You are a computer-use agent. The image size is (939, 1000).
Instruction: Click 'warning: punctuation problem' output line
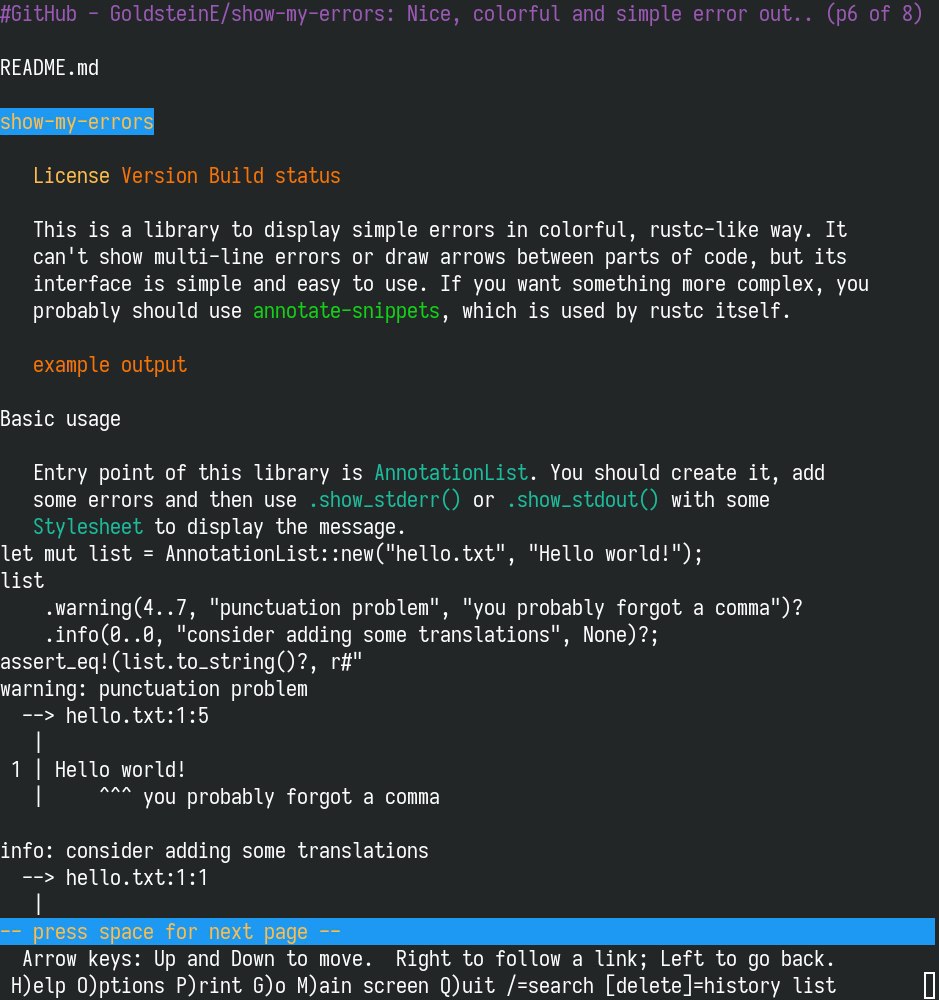[x=154, y=689]
